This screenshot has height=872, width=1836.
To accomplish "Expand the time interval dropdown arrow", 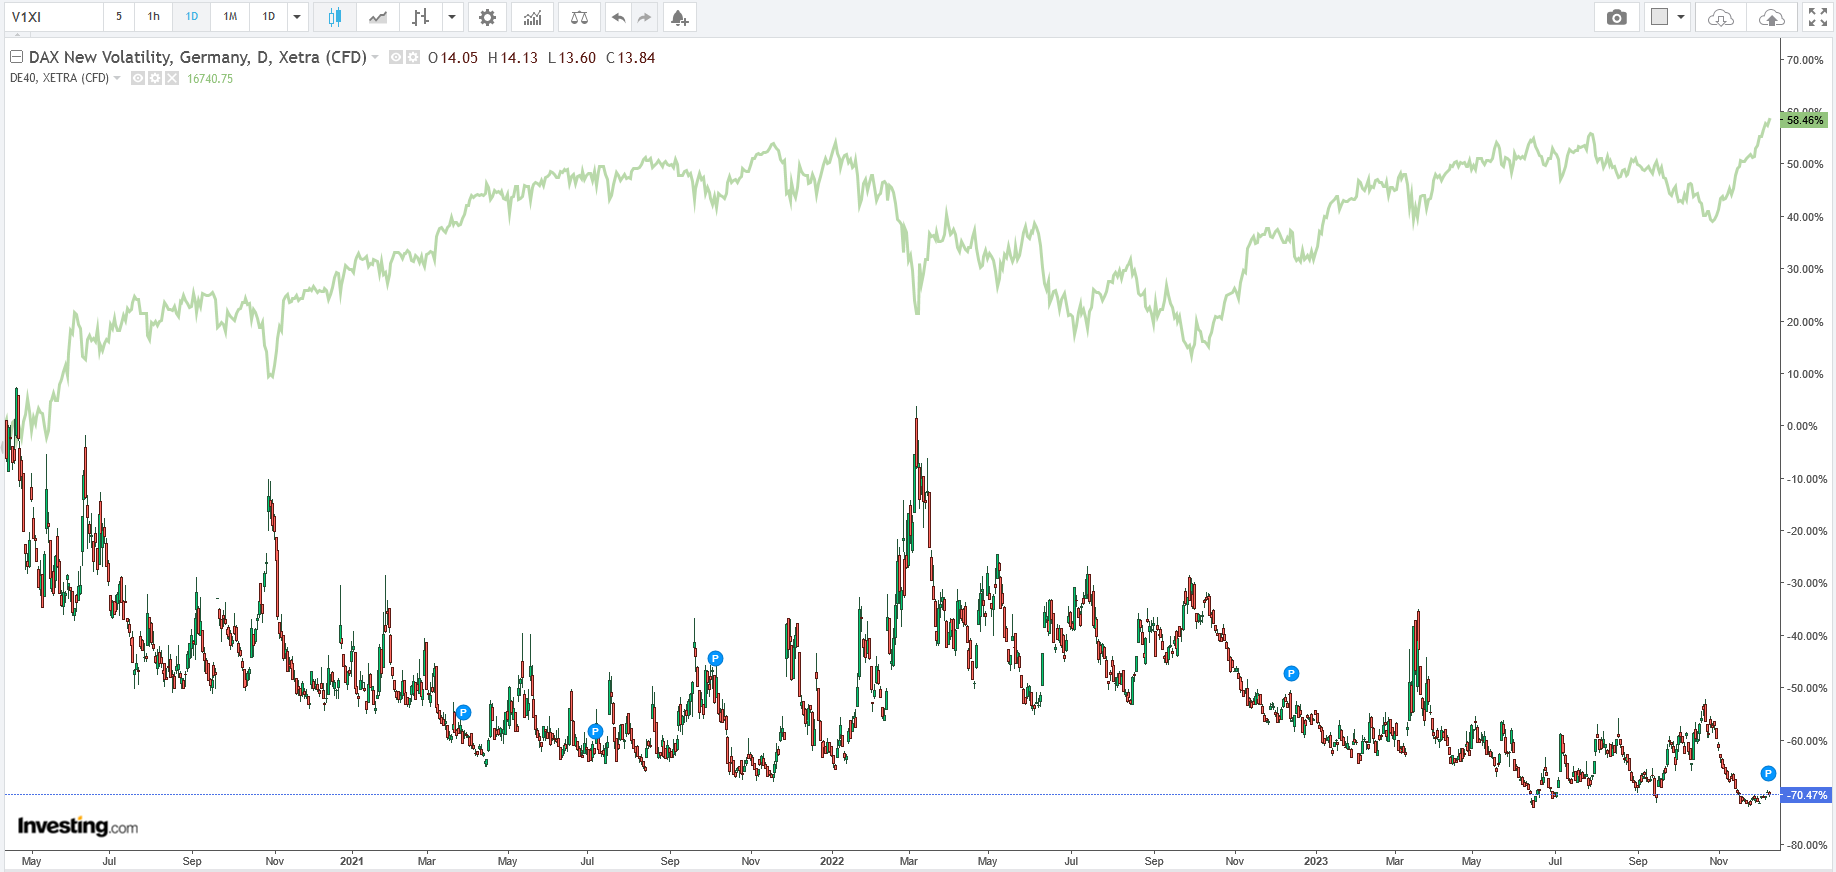I will [x=297, y=17].
